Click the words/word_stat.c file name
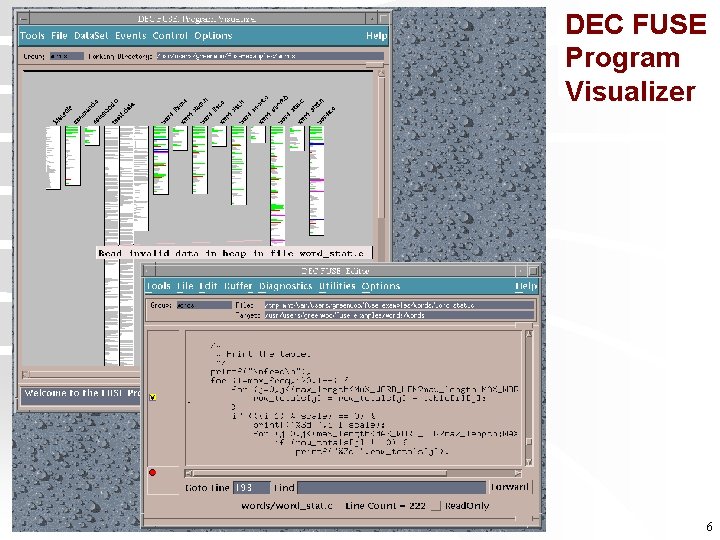Image resolution: width=720 pixels, height=540 pixels. 287,506
